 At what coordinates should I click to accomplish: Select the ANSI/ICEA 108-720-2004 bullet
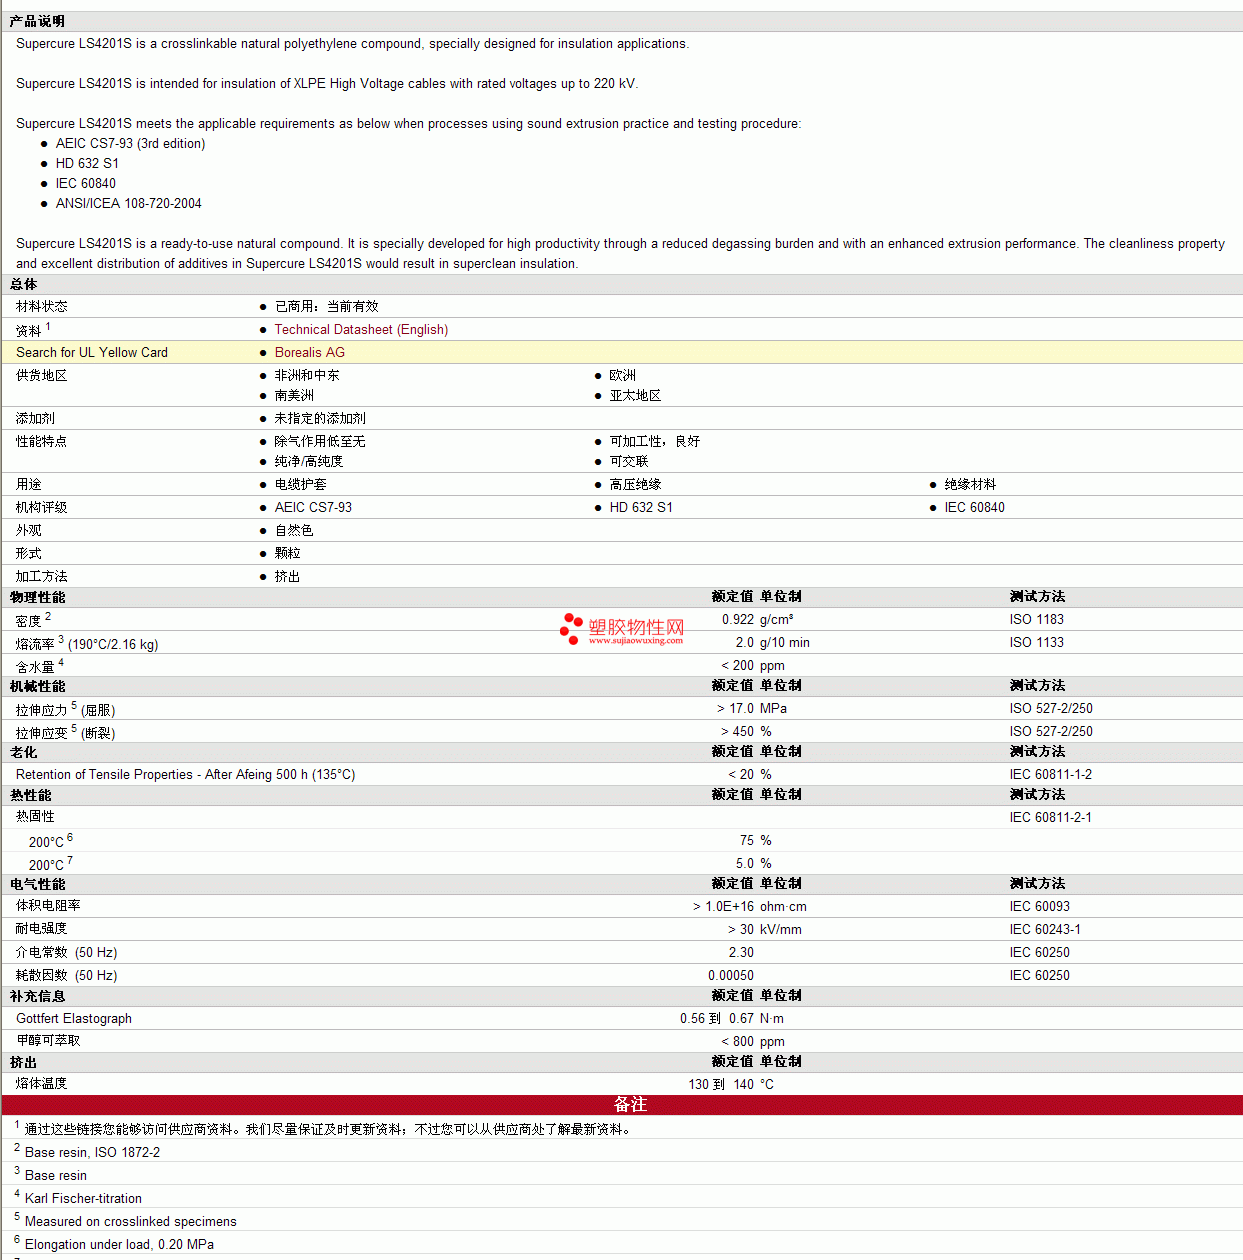click(129, 203)
